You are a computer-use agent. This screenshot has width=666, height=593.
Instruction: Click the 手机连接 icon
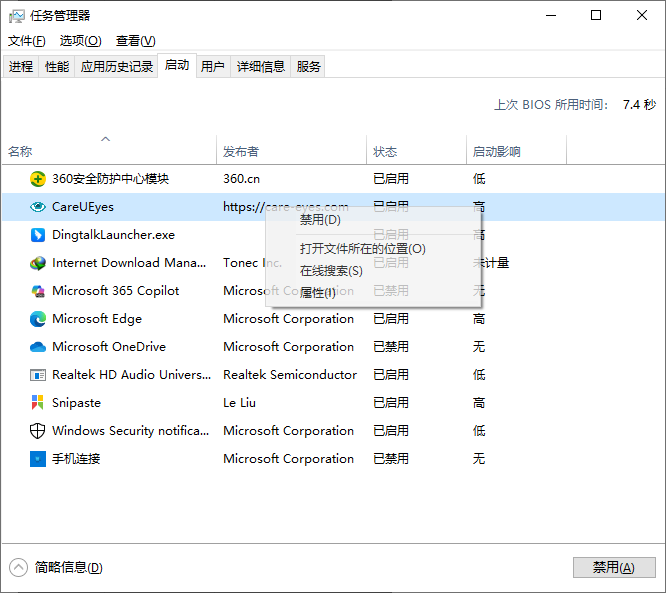[38, 459]
